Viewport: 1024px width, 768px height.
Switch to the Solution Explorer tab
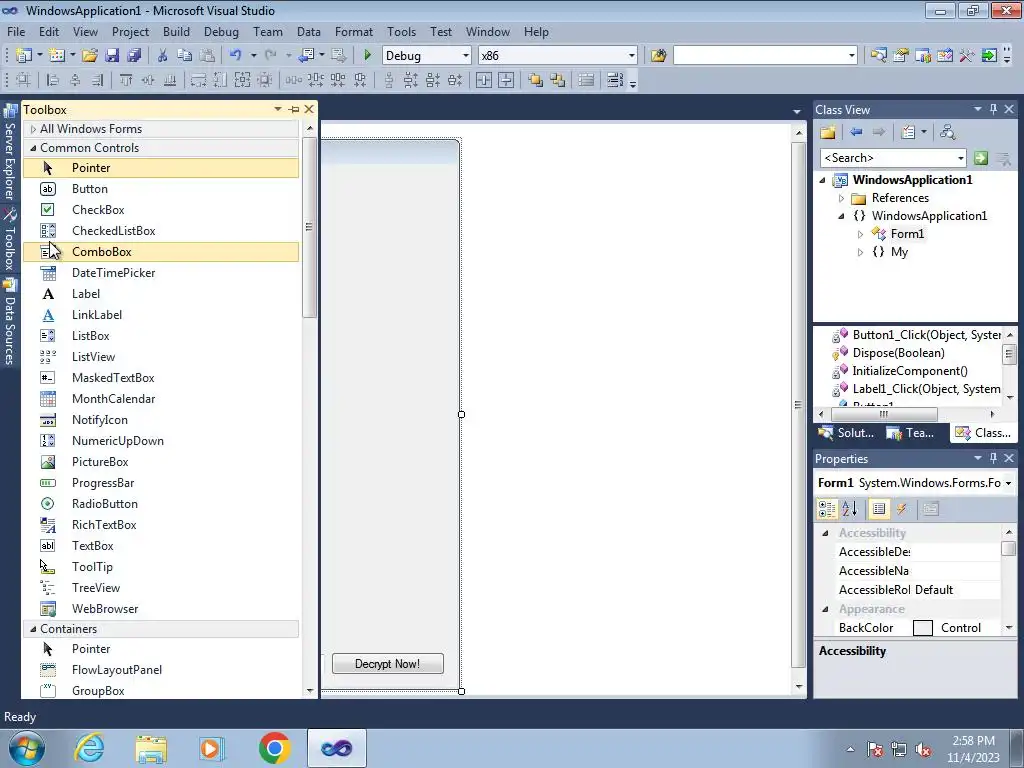coord(846,433)
